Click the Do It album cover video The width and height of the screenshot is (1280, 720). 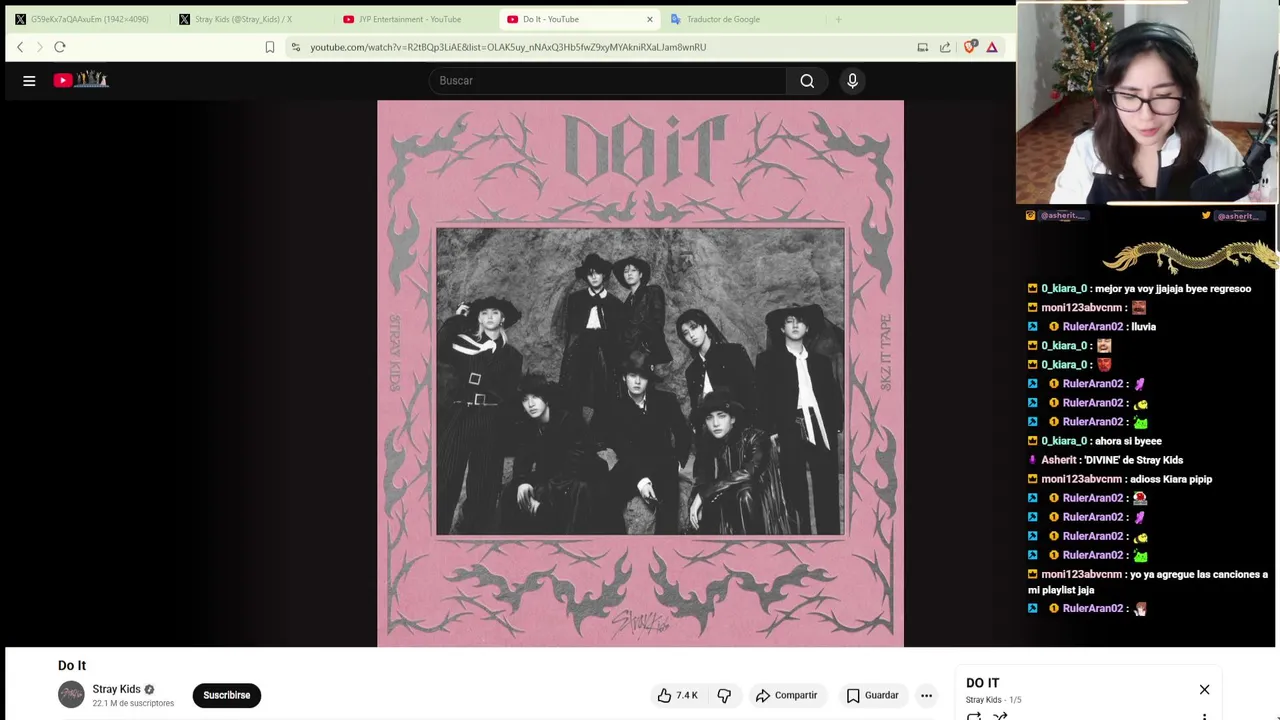pyautogui.click(x=640, y=373)
